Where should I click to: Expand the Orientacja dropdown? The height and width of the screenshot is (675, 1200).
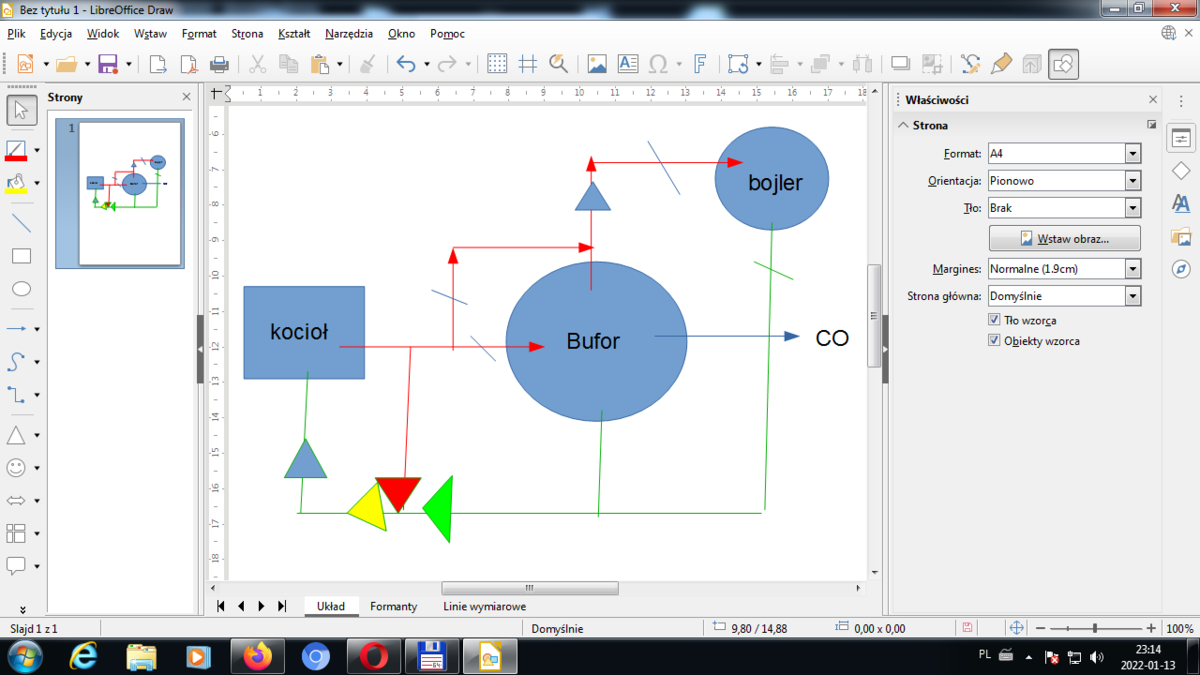click(1132, 181)
